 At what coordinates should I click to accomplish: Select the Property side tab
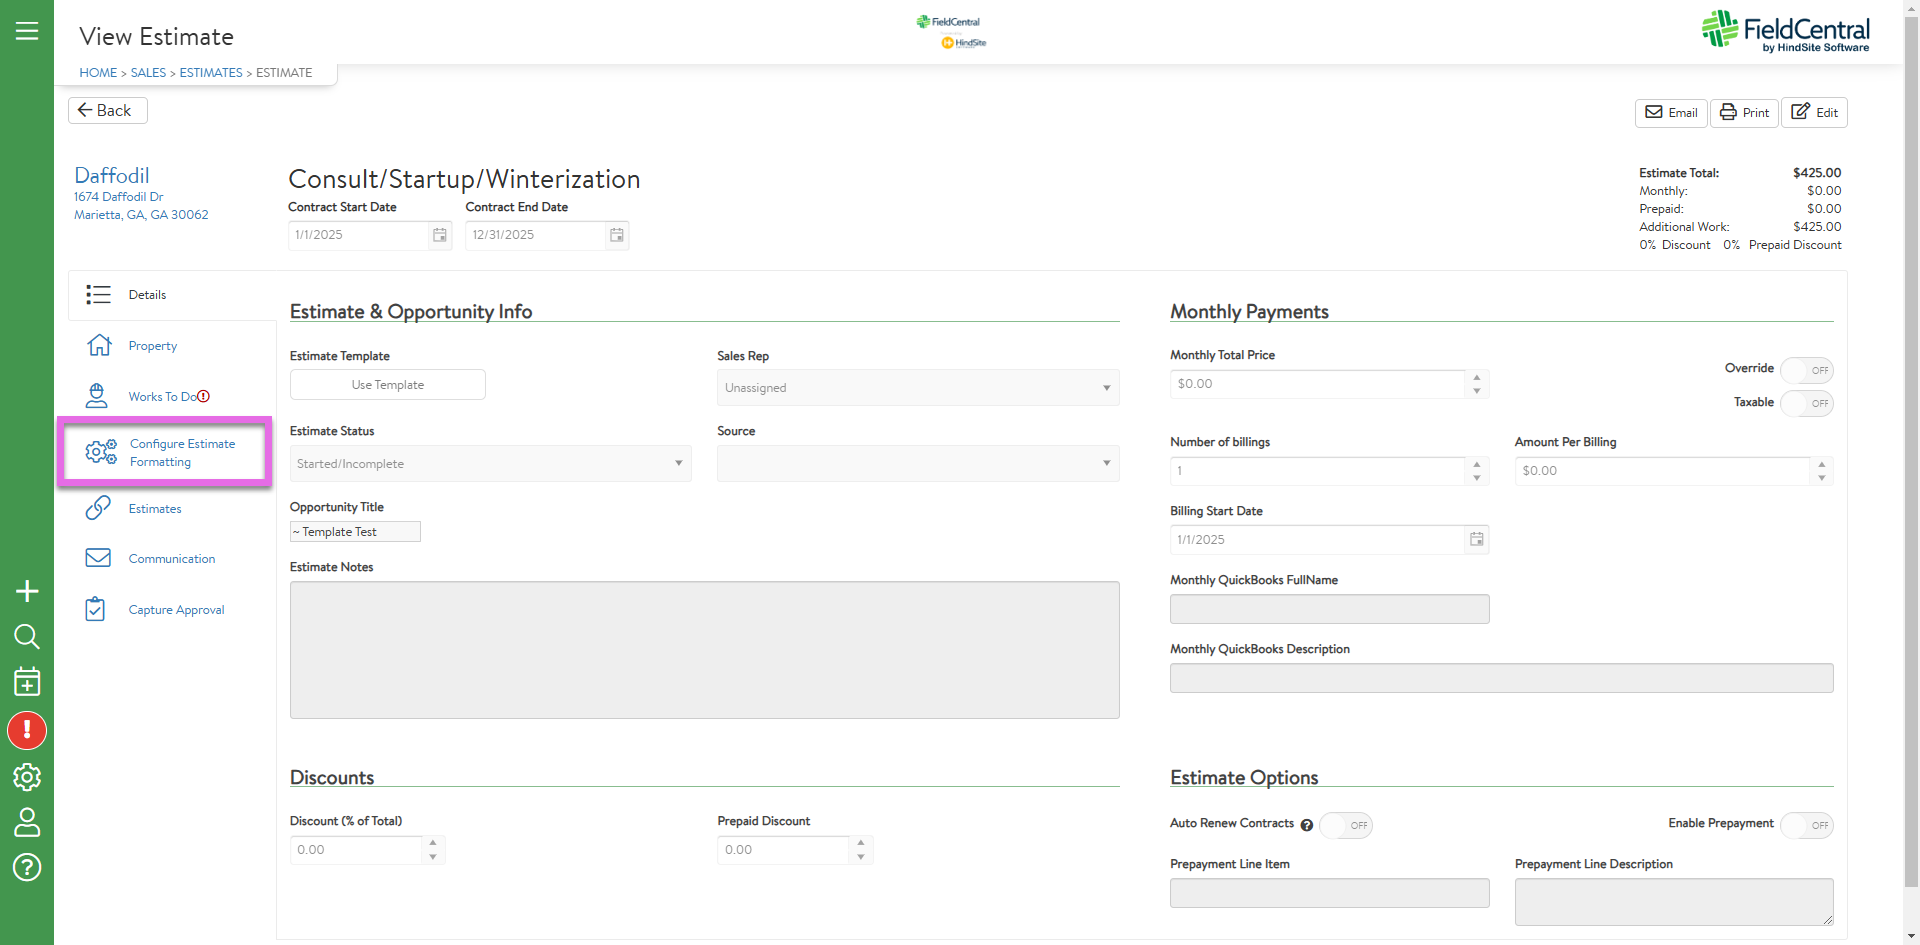coord(172,346)
